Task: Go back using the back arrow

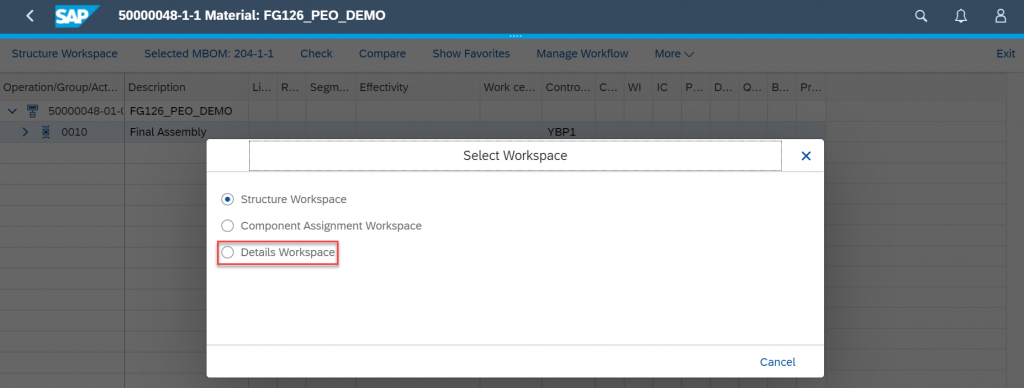Action: pyautogui.click(x=29, y=16)
